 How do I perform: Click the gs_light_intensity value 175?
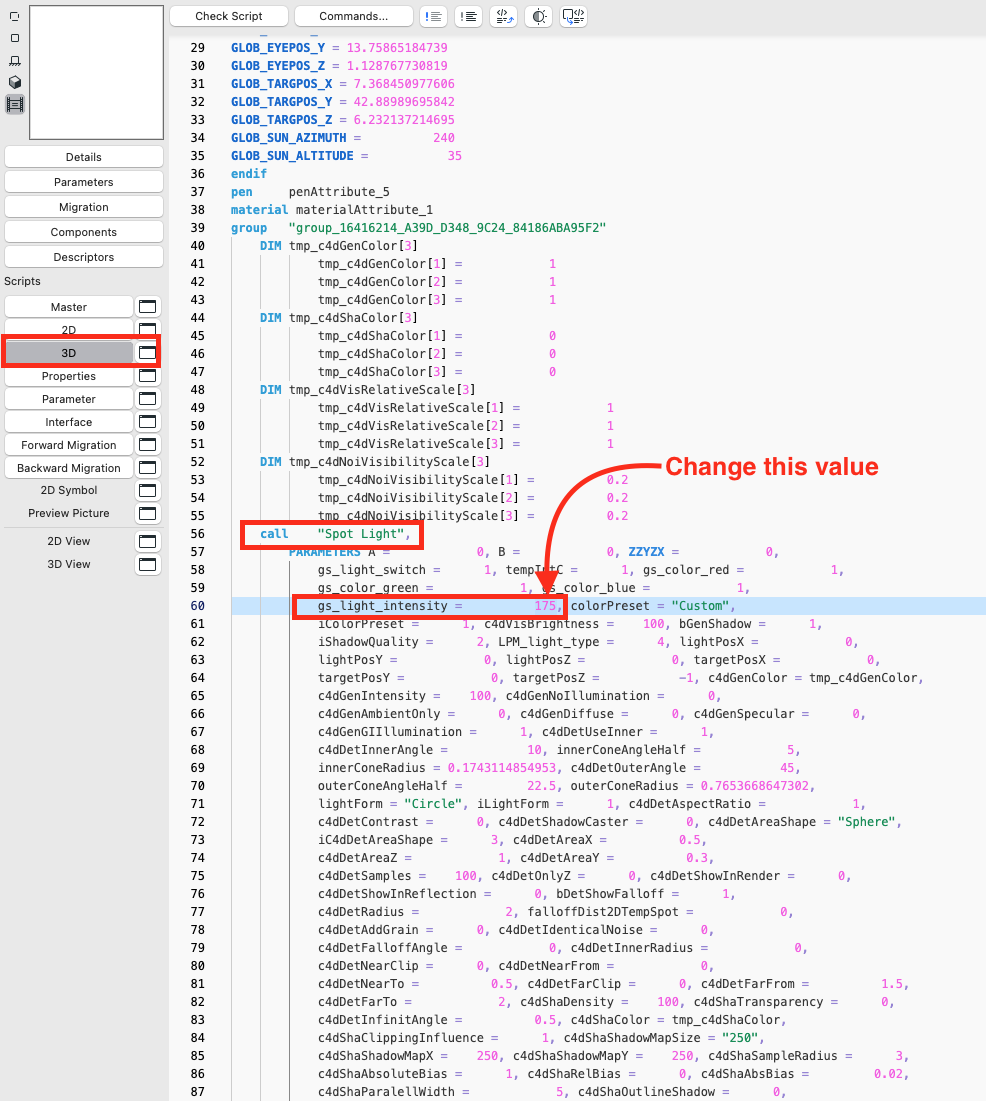(x=545, y=606)
